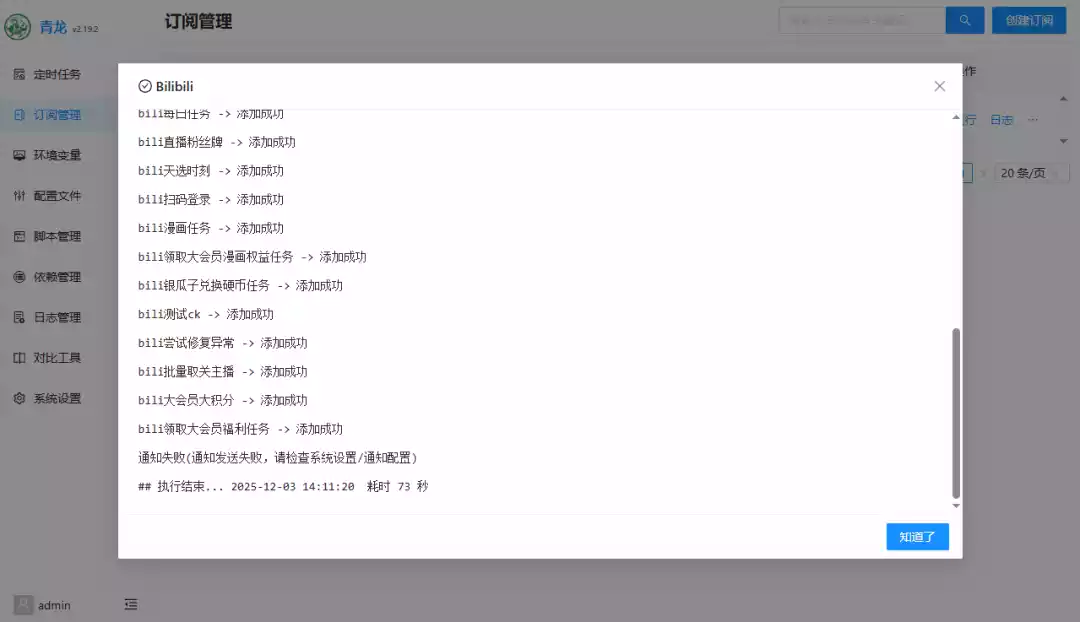Screen dimensions: 1080x622
Task: Click the 创建订阅 button
Action: coord(1028,20)
